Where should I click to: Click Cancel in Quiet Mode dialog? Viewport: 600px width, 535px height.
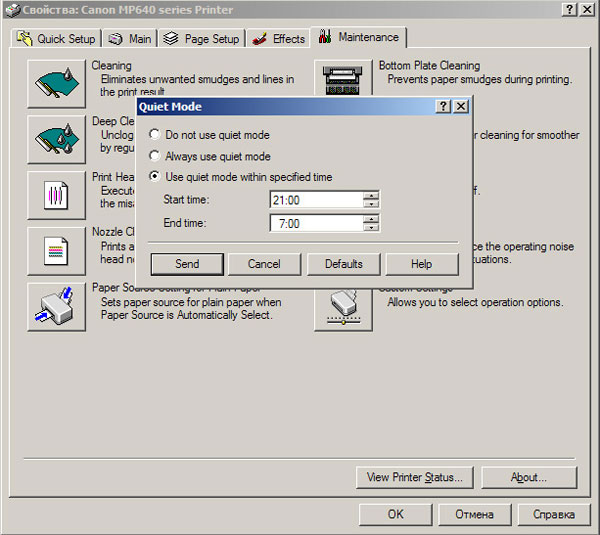pos(264,264)
